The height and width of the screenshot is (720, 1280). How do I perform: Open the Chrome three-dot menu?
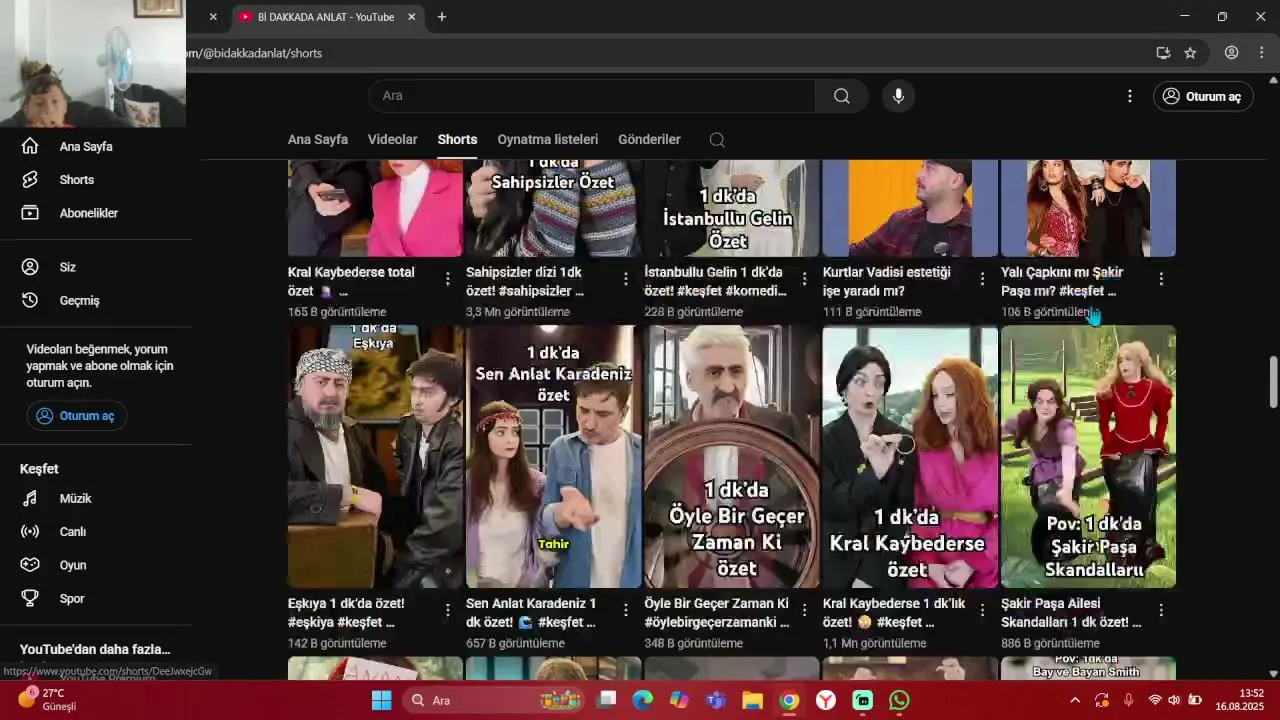click(x=1261, y=53)
